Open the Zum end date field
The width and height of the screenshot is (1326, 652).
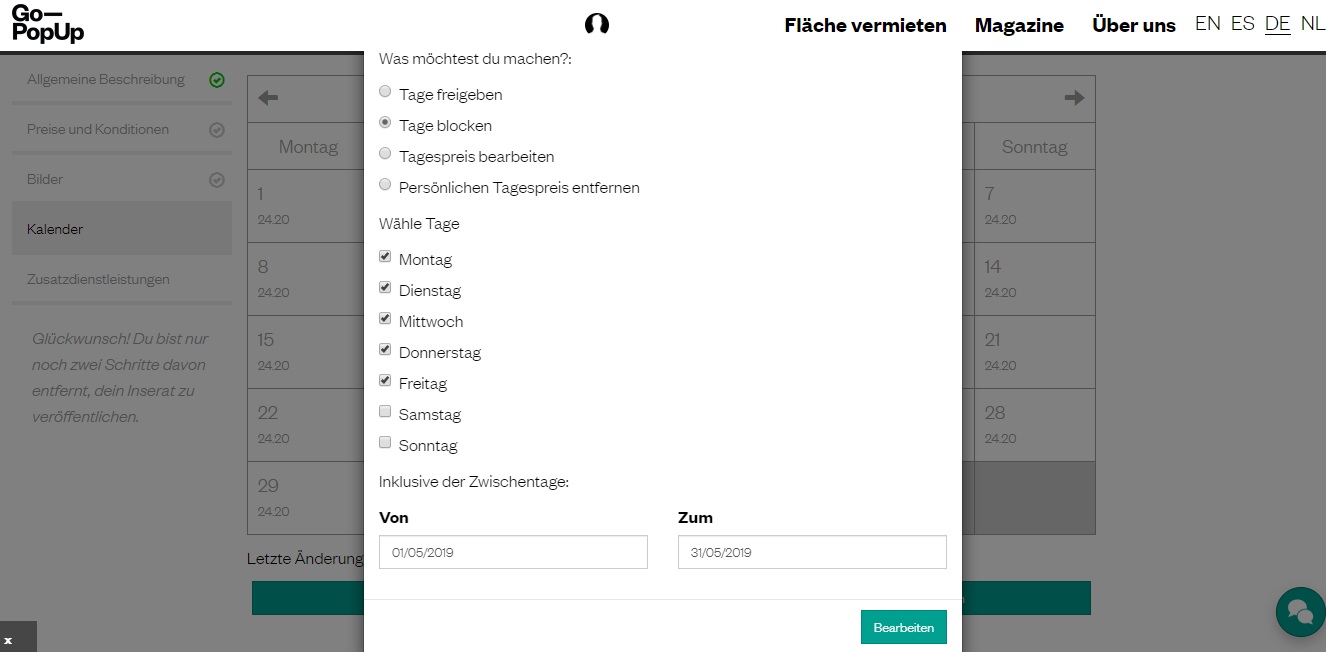(x=811, y=552)
